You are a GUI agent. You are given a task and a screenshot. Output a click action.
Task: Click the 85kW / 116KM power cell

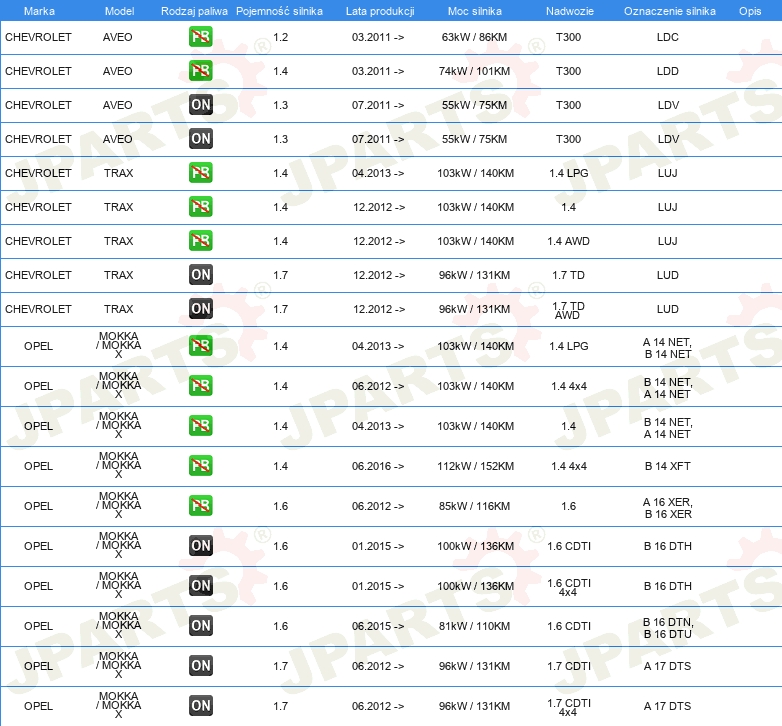pyautogui.click(x=474, y=506)
